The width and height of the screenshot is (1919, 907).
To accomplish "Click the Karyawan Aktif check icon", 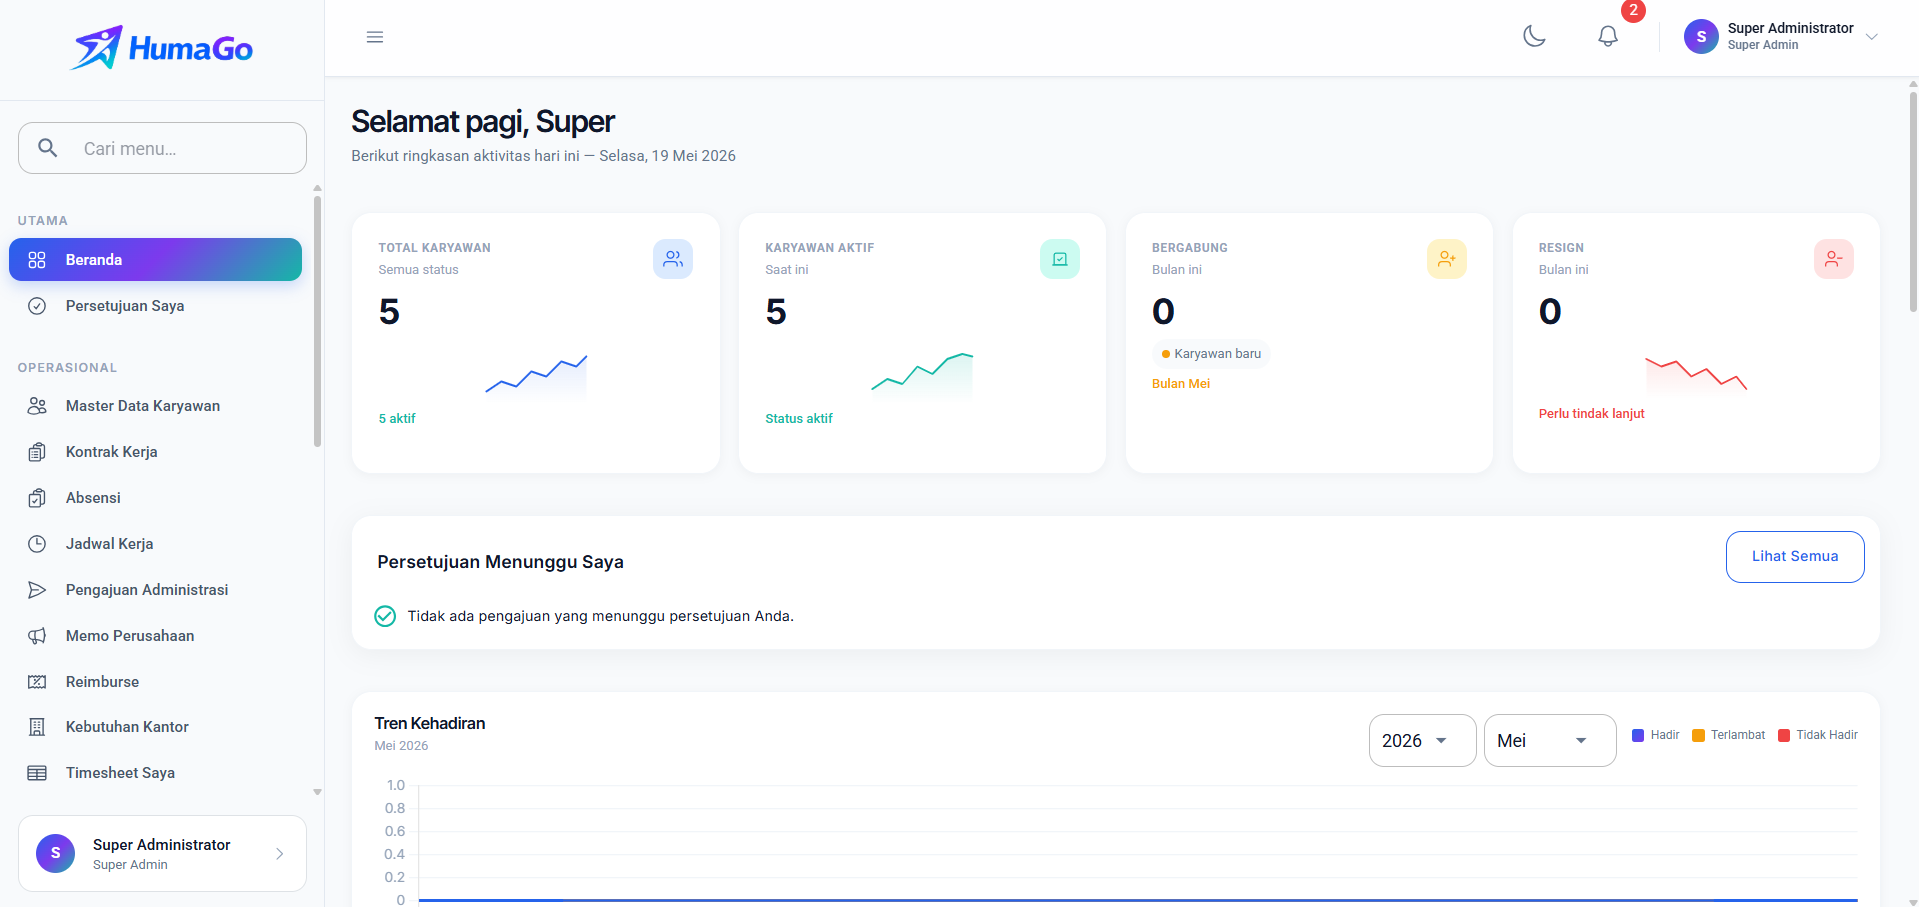I will pos(1060,259).
